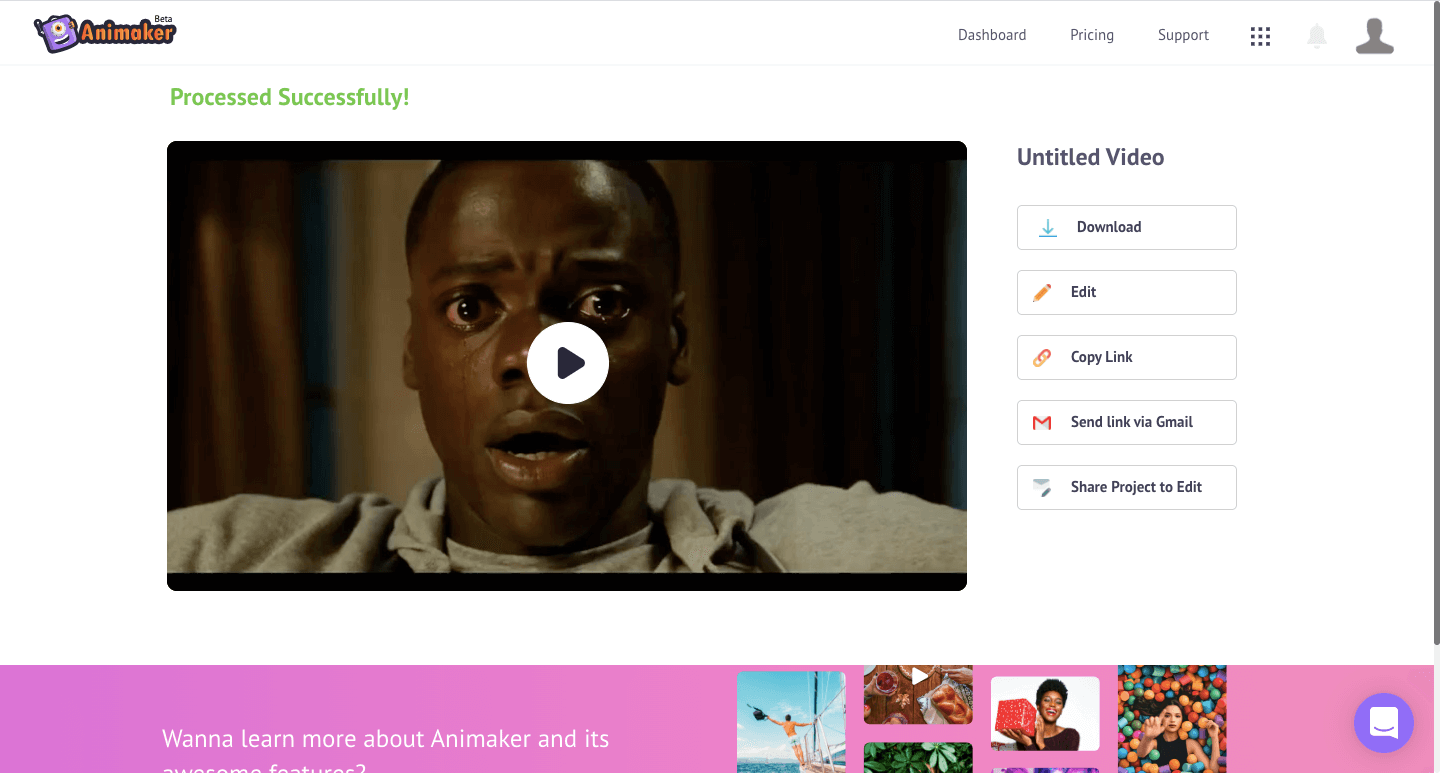Click the woman holding red gift thumbnail
This screenshot has height=773, width=1440.
pos(1045,713)
